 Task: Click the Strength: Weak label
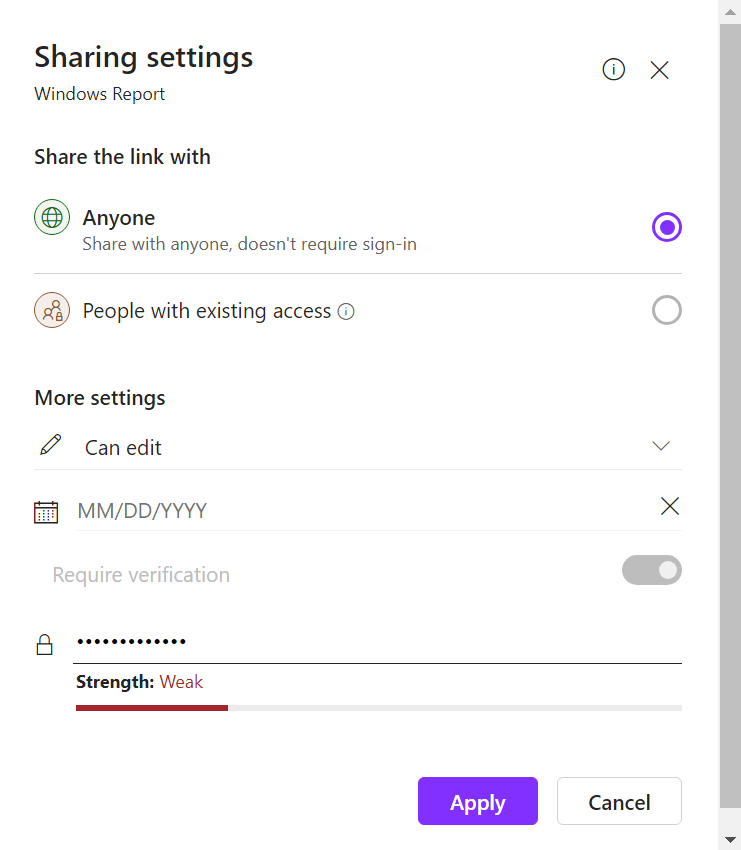tap(139, 682)
